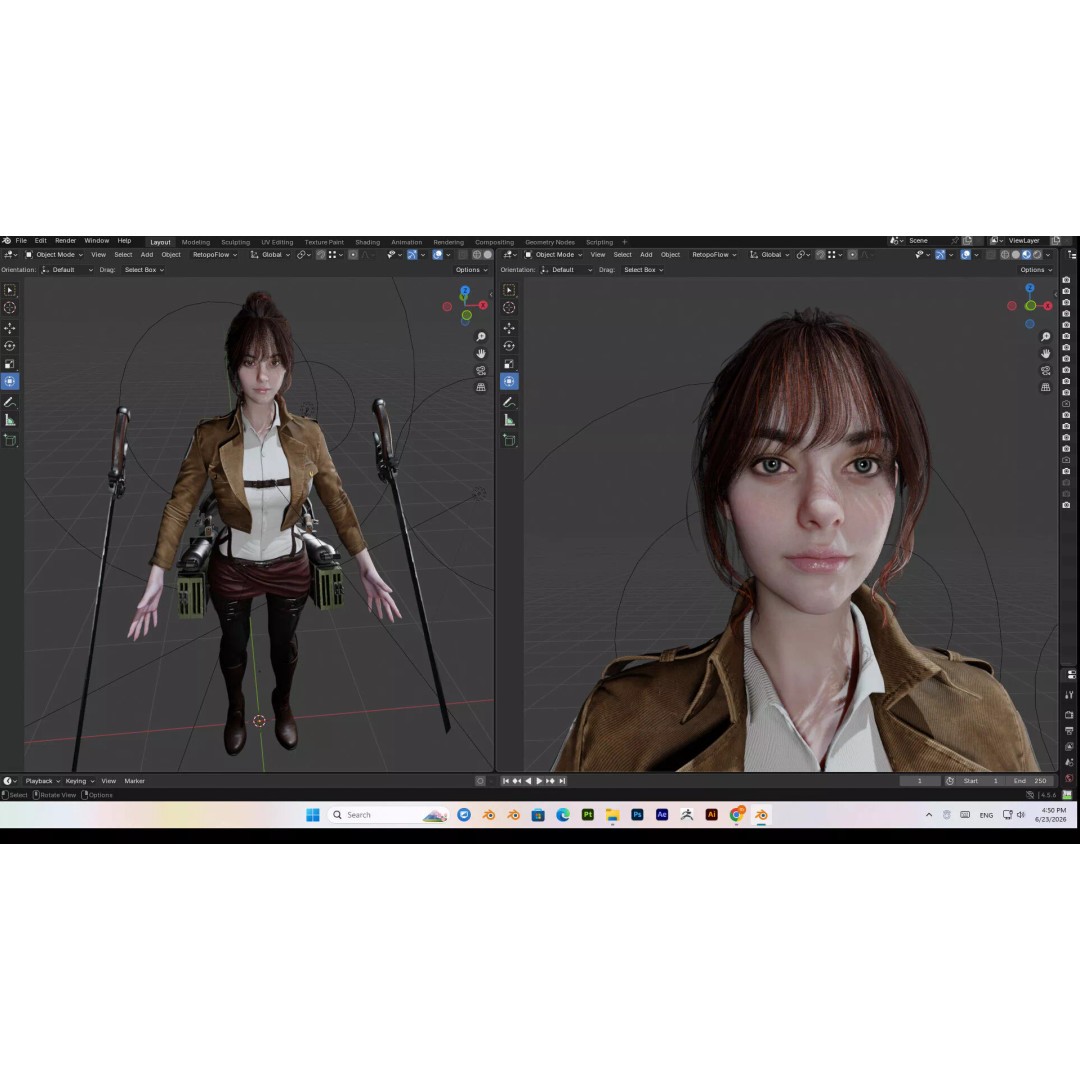This screenshot has height=1080, width=1080.
Task: Open RetopoFlow dropdown in left viewport
Action: click(x=215, y=255)
